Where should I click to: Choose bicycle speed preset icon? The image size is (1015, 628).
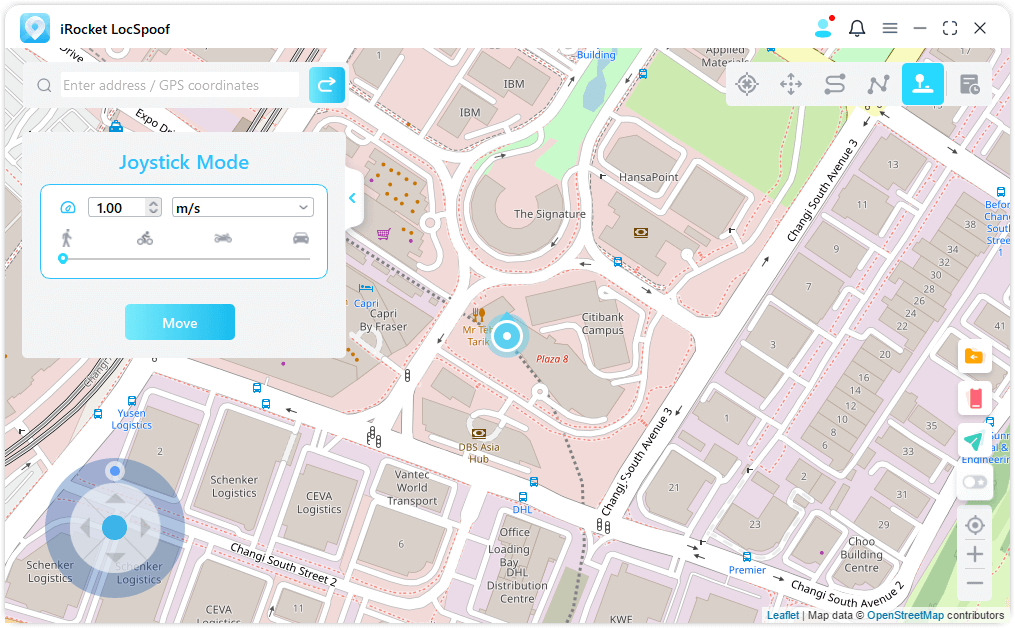pyautogui.click(x=145, y=238)
